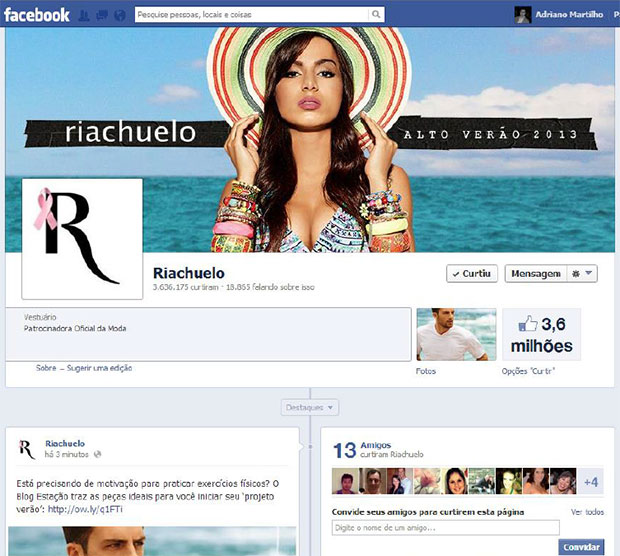Click the friend name input field
620x556 pixels.
coord(446,528)
